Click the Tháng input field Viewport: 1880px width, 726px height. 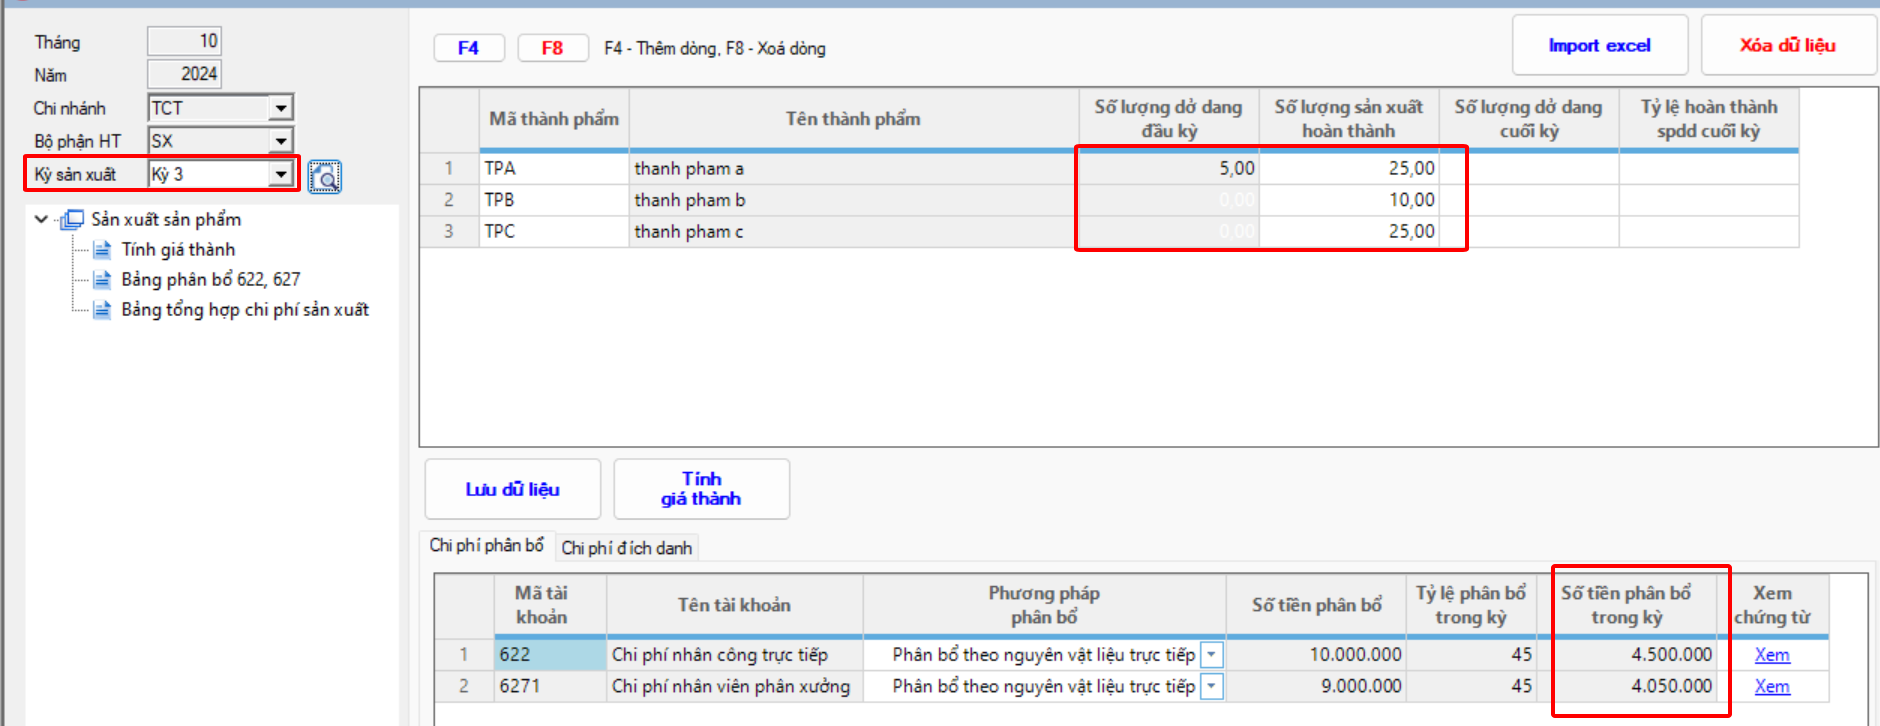pos(184,41)
